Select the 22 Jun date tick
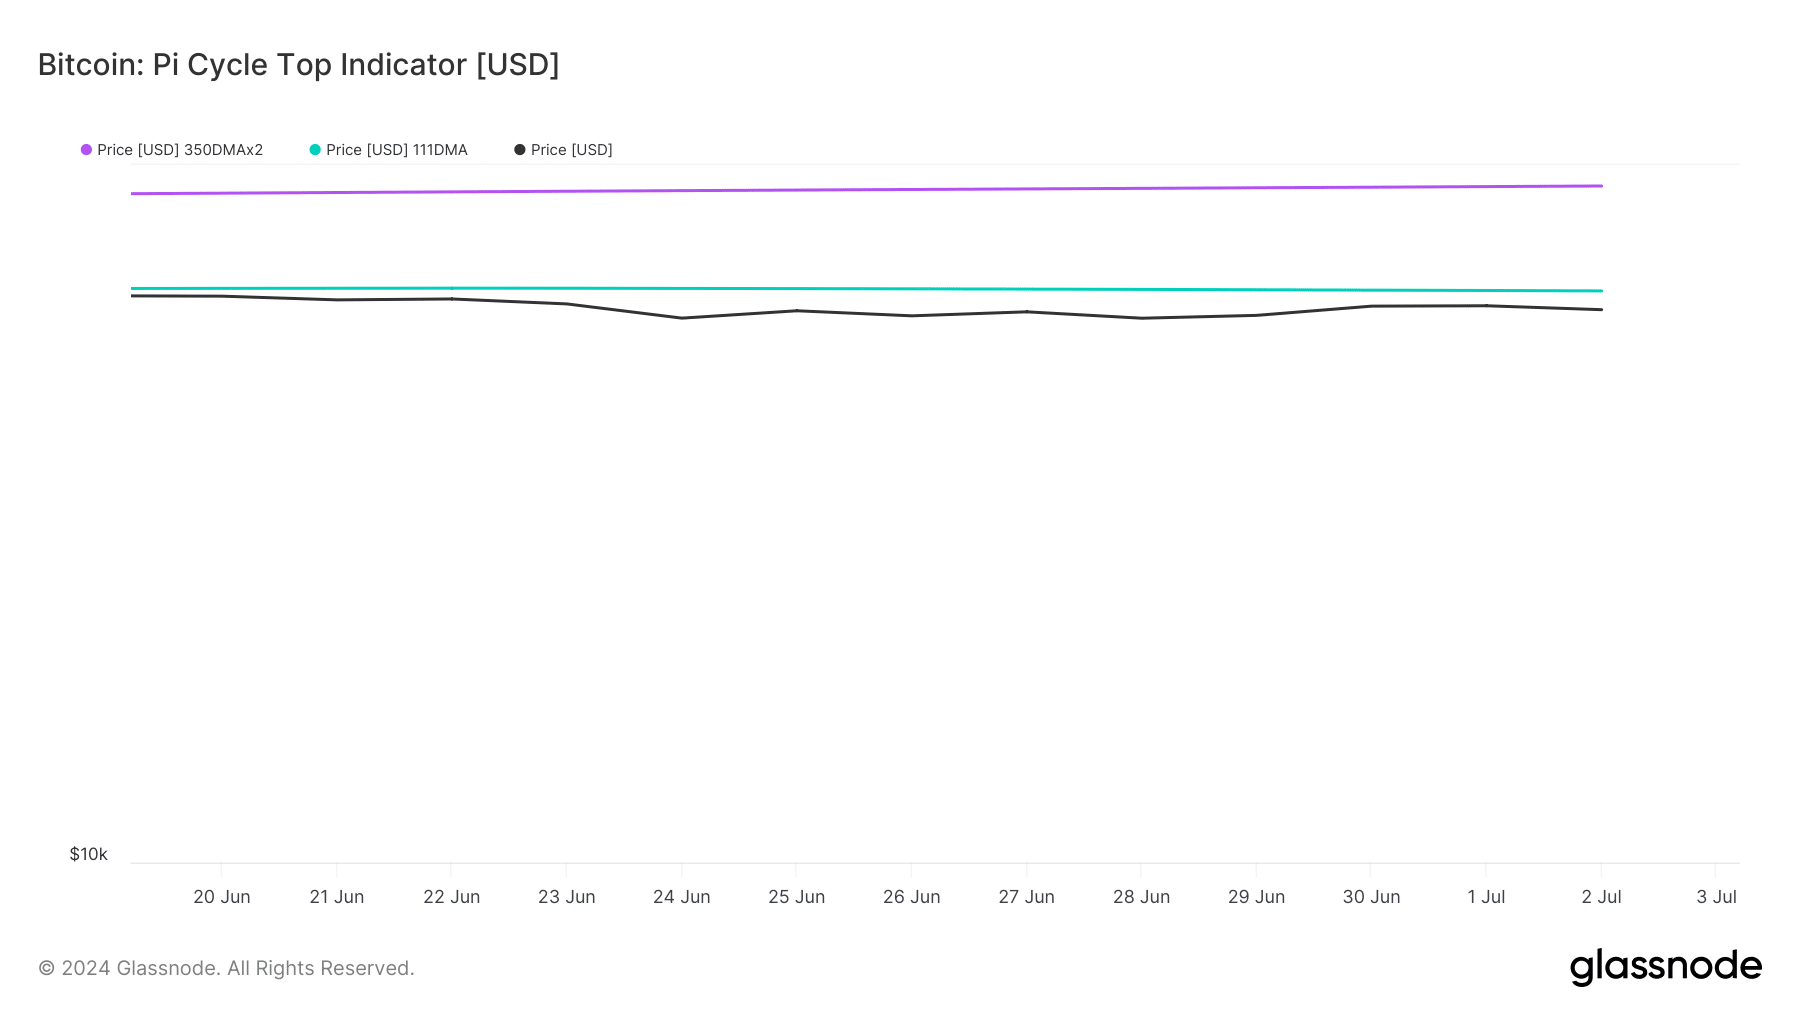Image resolution: width=1800 pixels, height=1013 pixels. [x=452, y=897]
